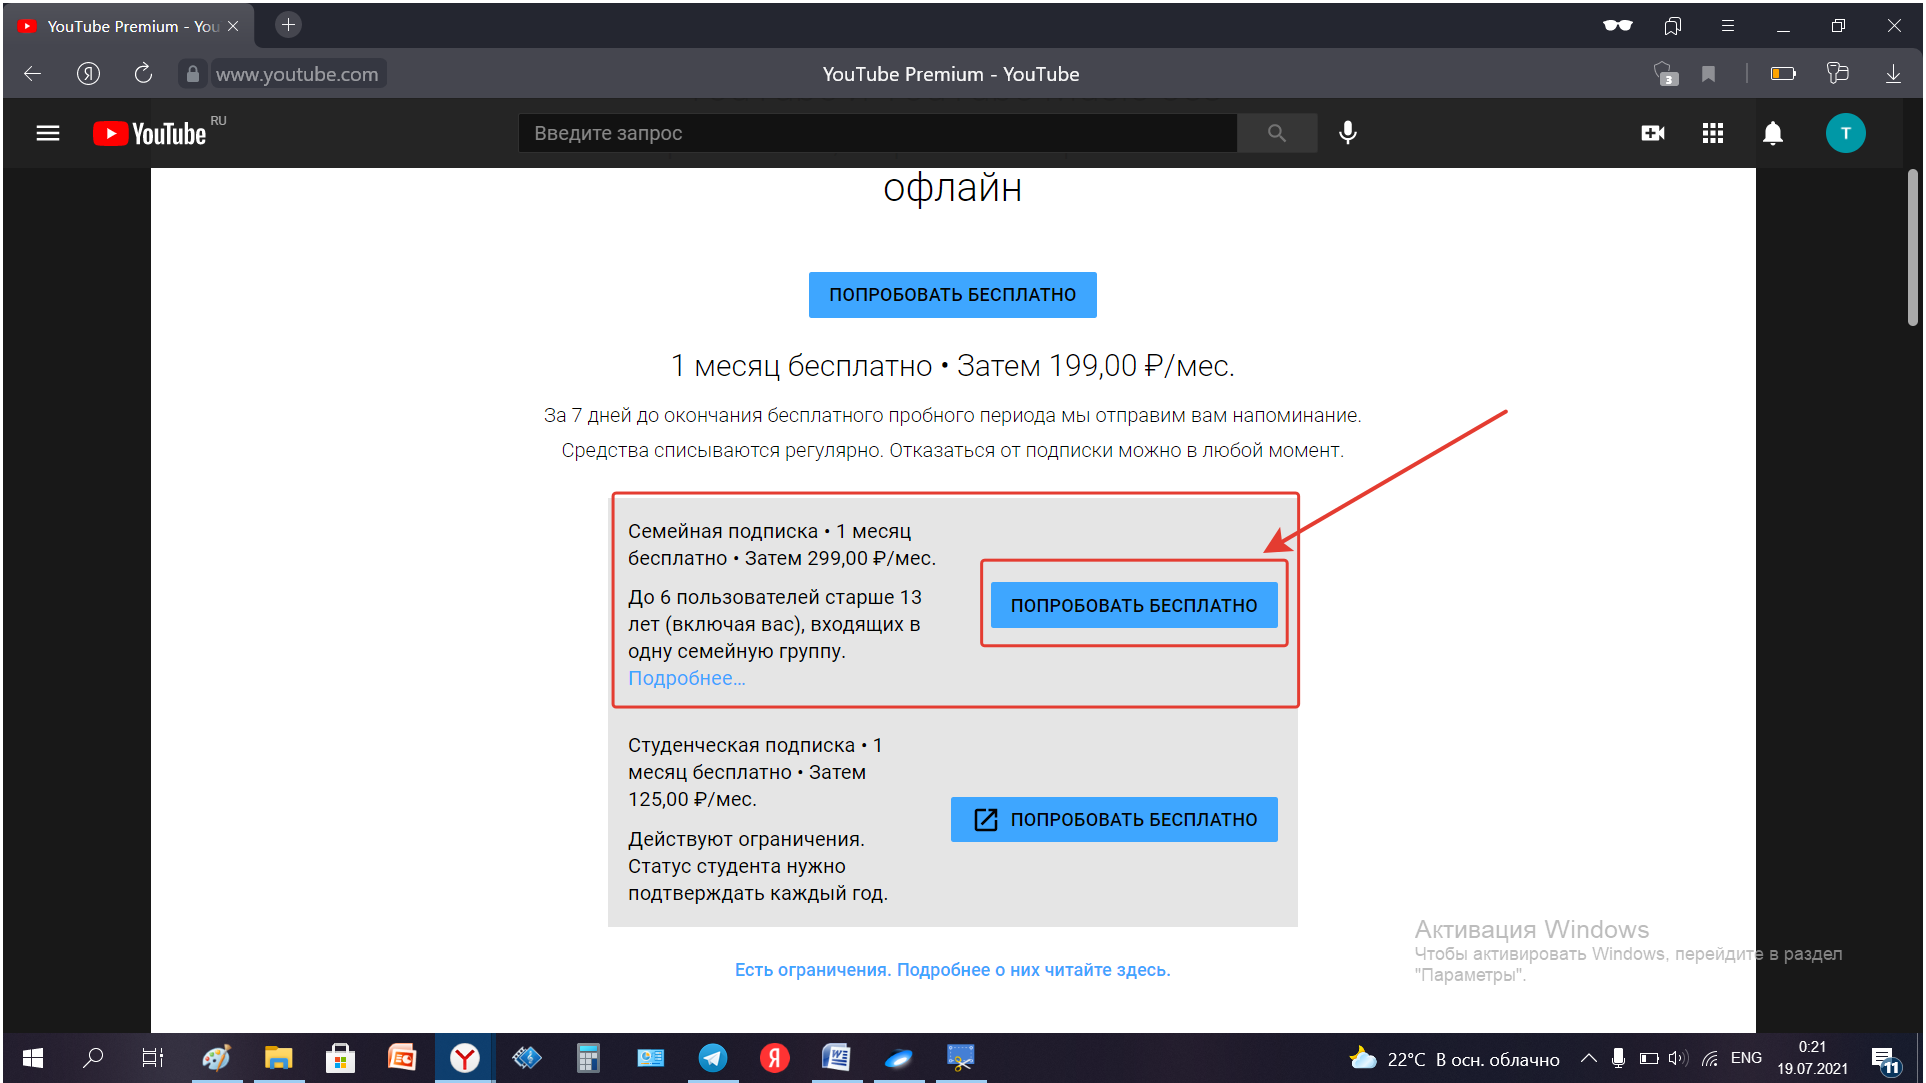Click the top ПОПРОБОВАТЬ БЕСПЛАТНО button

point(952,295)
